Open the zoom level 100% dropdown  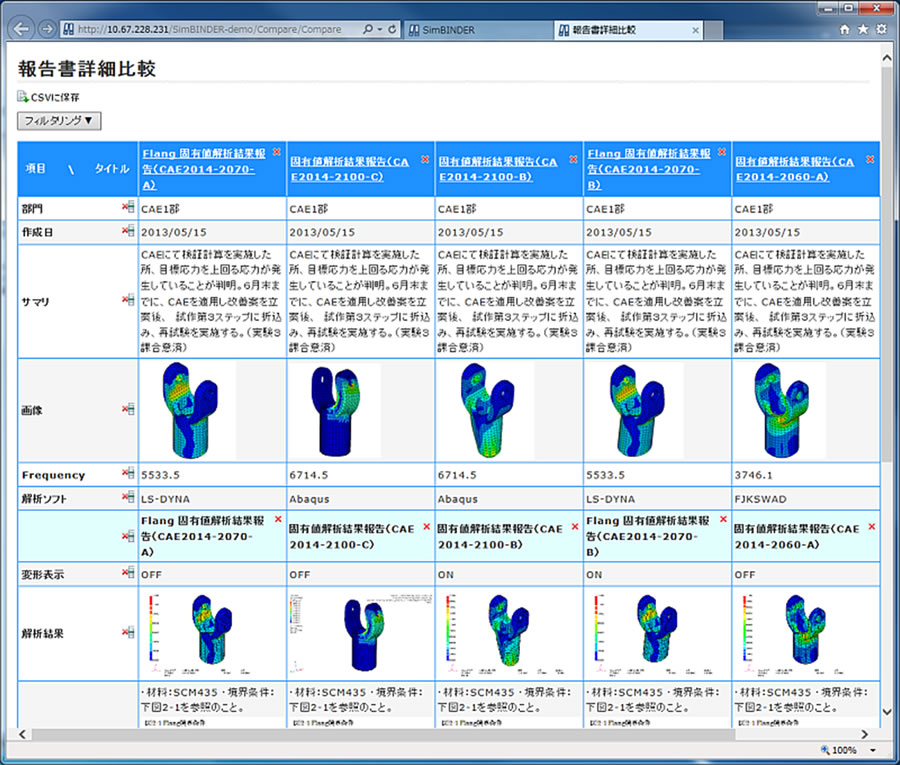[x=873, y=750]
